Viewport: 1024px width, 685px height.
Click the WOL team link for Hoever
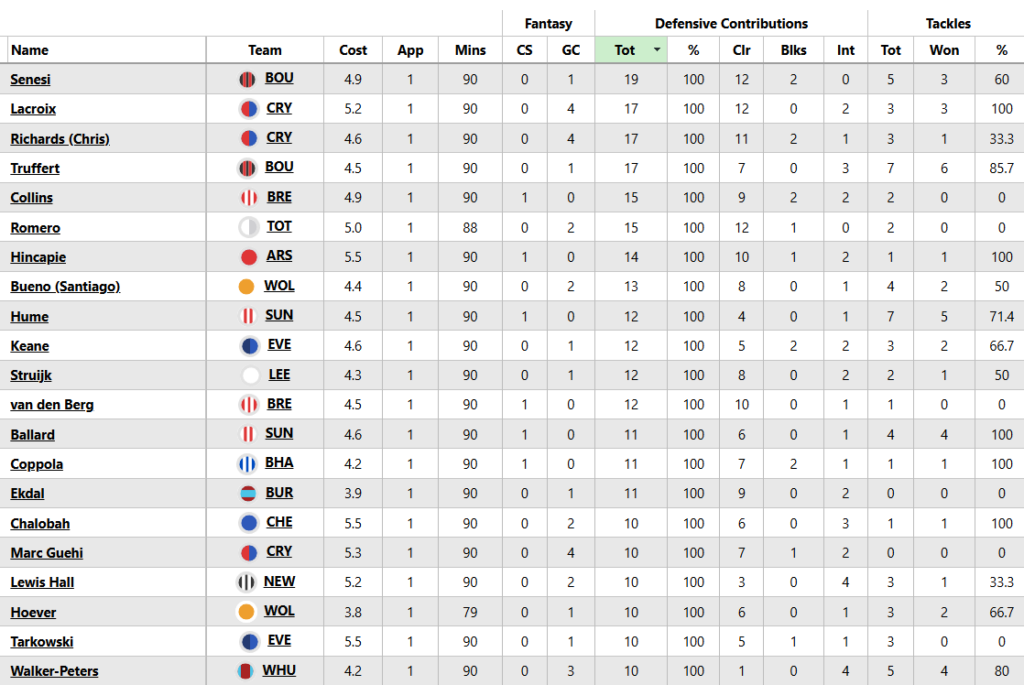click(279, 611)
